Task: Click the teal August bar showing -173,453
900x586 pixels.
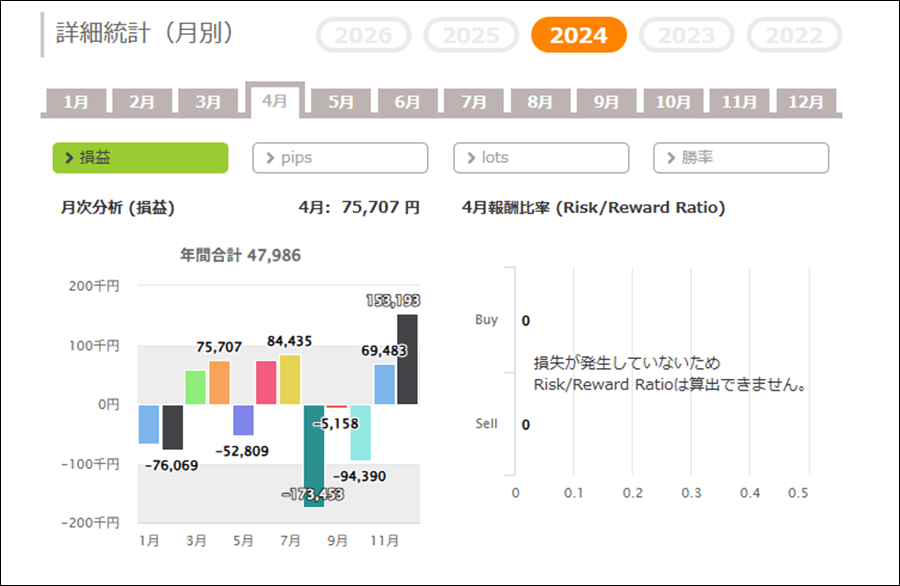Action: [313, 455]
